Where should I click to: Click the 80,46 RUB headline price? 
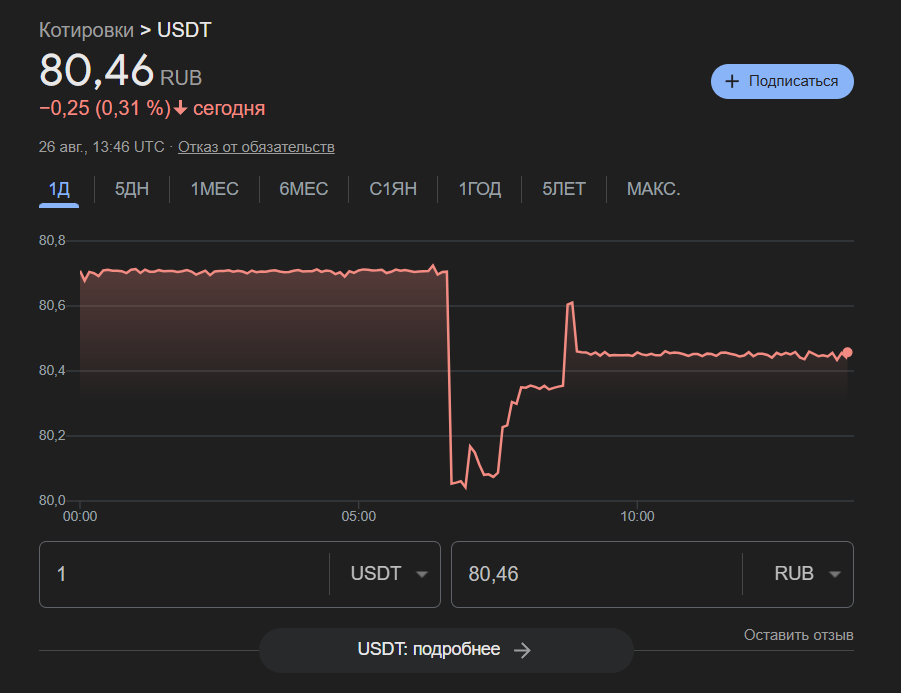click(x=121, y=71)
